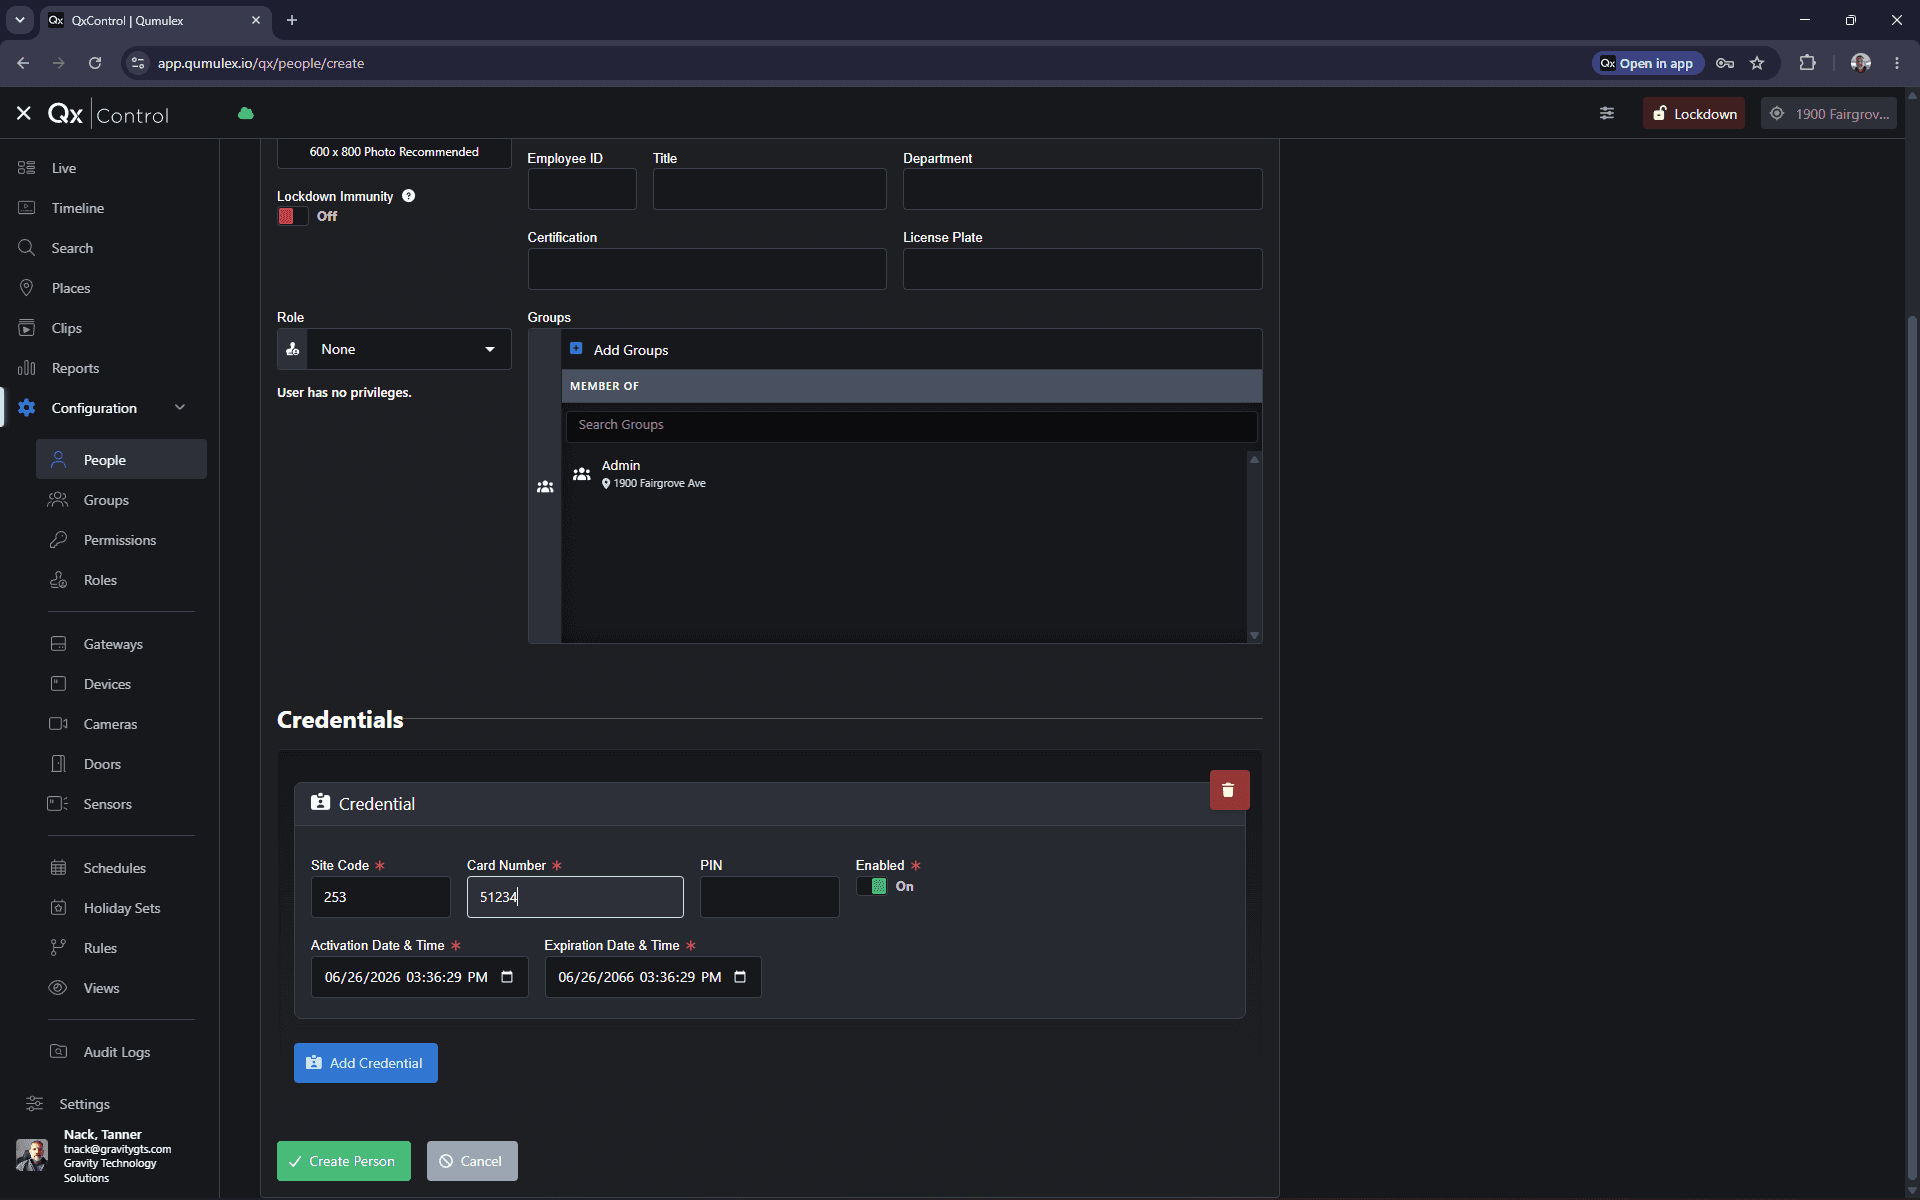This screenshot has height=1200, width=1920.
Task: Click into the Search Groups field
Action: (x=911, y=425)
